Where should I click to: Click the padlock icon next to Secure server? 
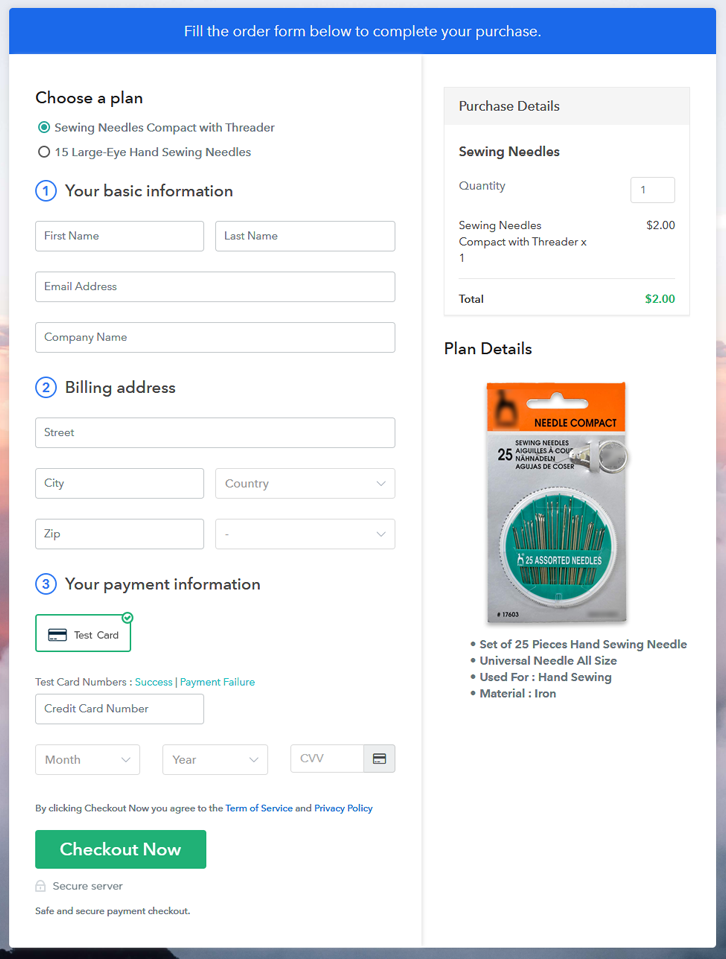(x=41, y=886)
